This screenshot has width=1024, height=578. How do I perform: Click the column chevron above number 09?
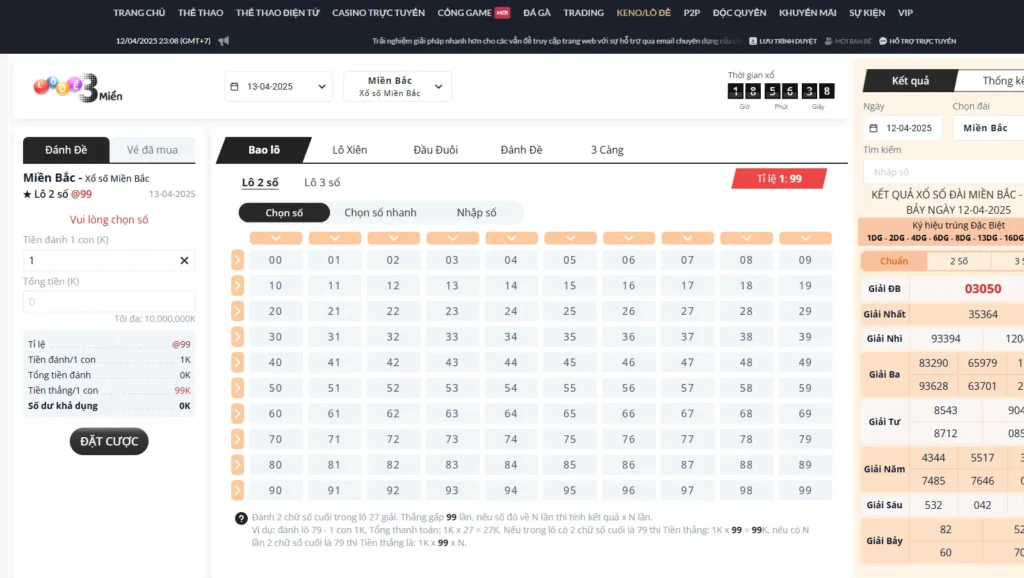(x=805, y=238)
